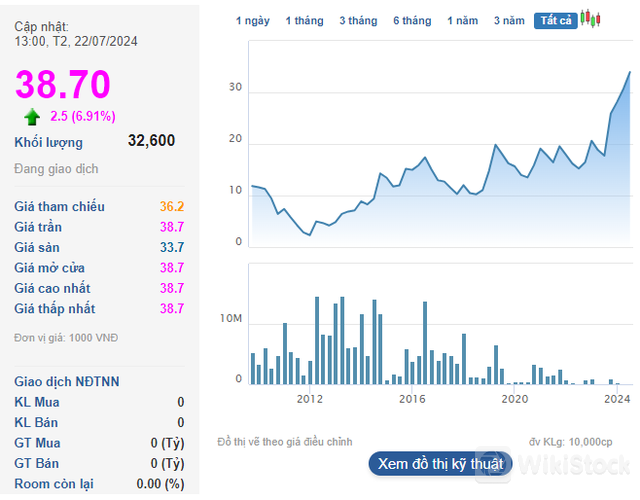Select the '3 năm' time range
Screen dimensions: 640x500
point(509,21)
